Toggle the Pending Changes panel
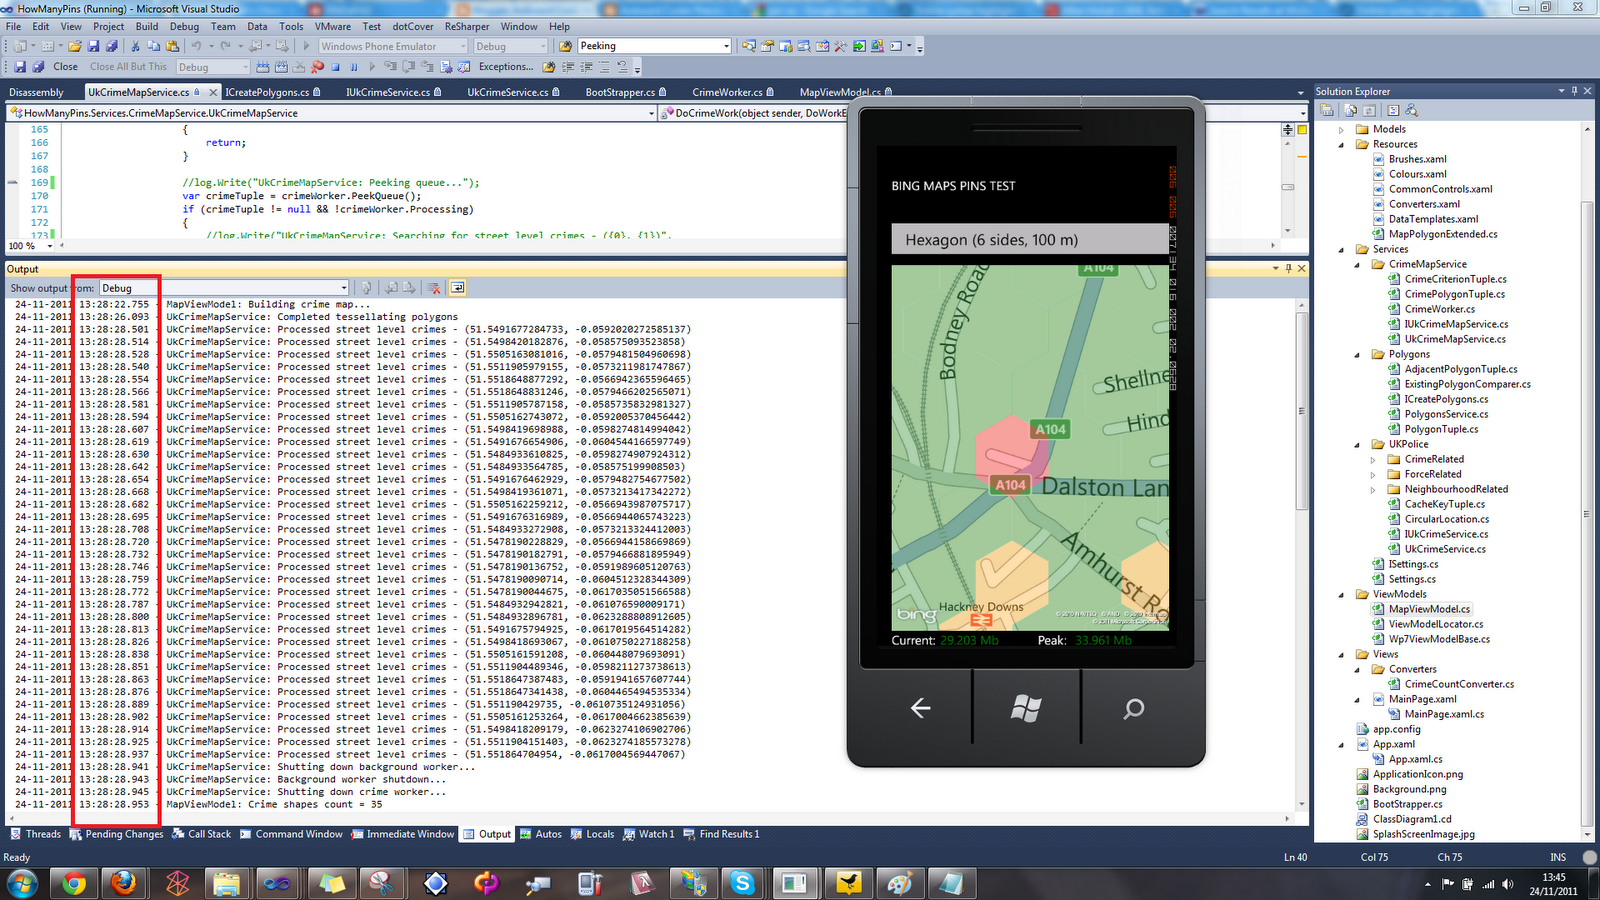The height and width of the screenshot is (900, 1600). point(116,833)
